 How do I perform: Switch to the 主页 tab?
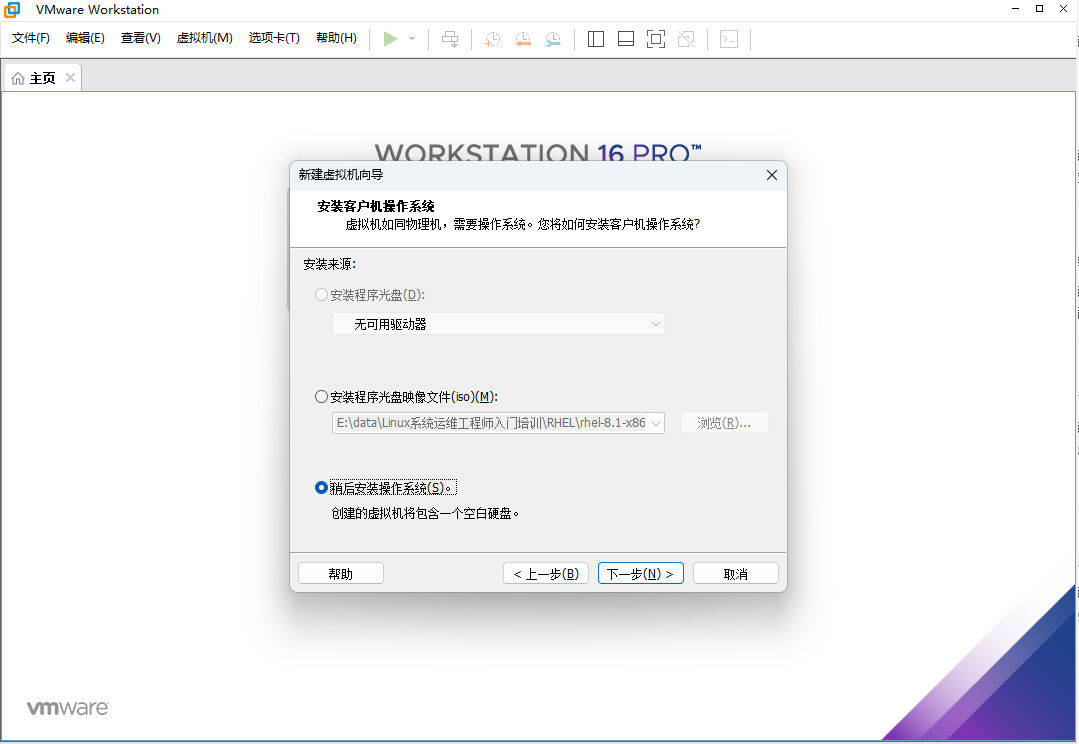pyautogui.click(x=43, y=78)
